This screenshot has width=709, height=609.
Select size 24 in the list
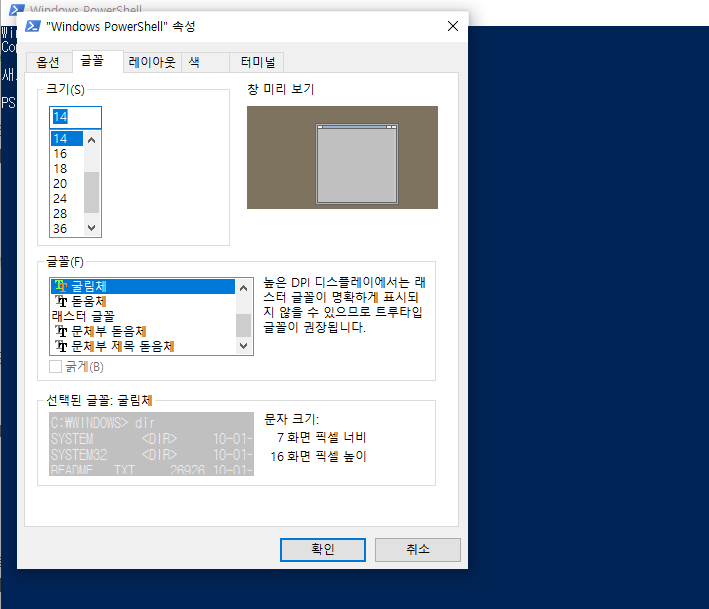click(67, 198)
